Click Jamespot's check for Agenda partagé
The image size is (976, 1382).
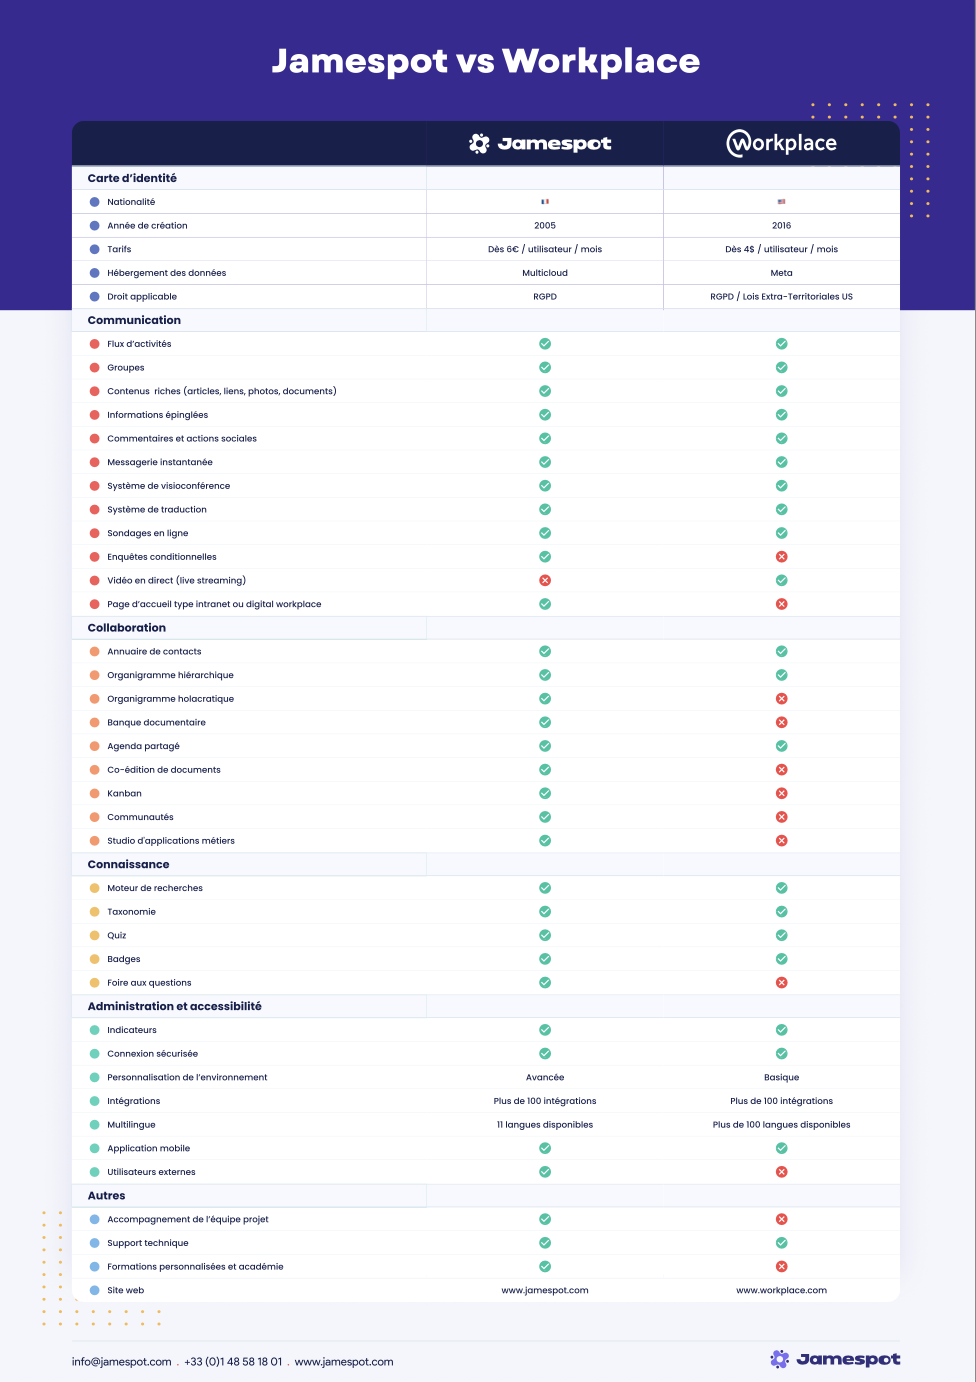545,746
